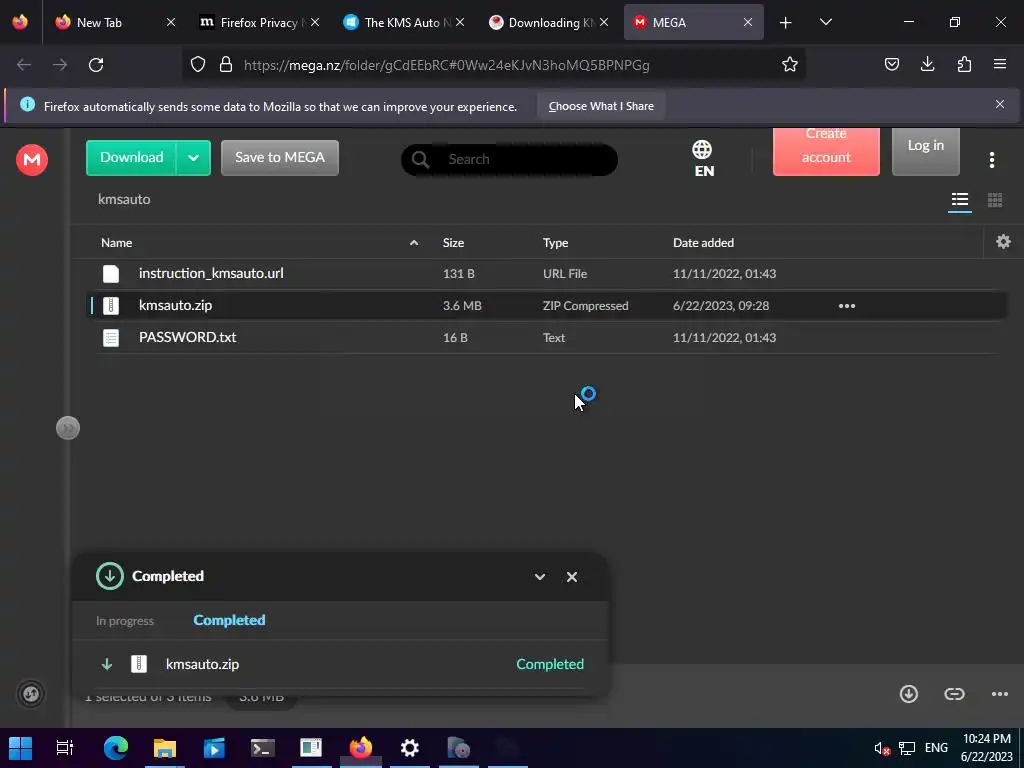Screen dimensions: 1024x768
Task: Click the PASSWORD.txt document icon
Action: click(x=111, y=338)
